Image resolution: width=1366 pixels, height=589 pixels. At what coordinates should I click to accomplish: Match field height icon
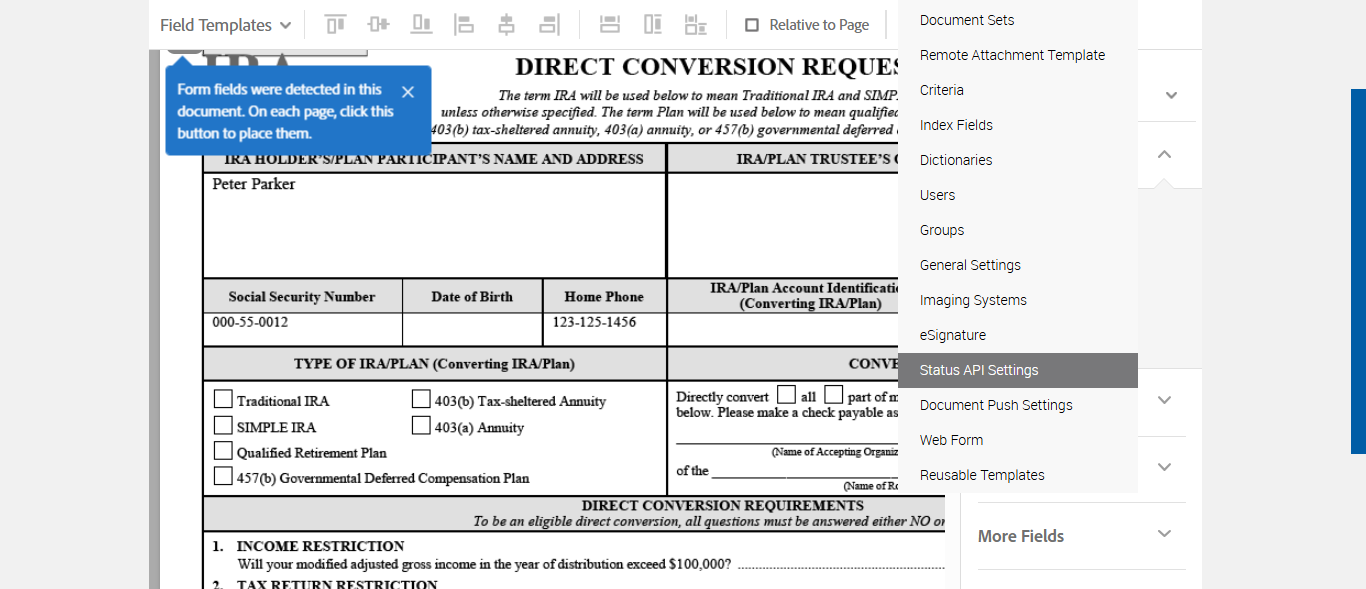tap(653, 25)
